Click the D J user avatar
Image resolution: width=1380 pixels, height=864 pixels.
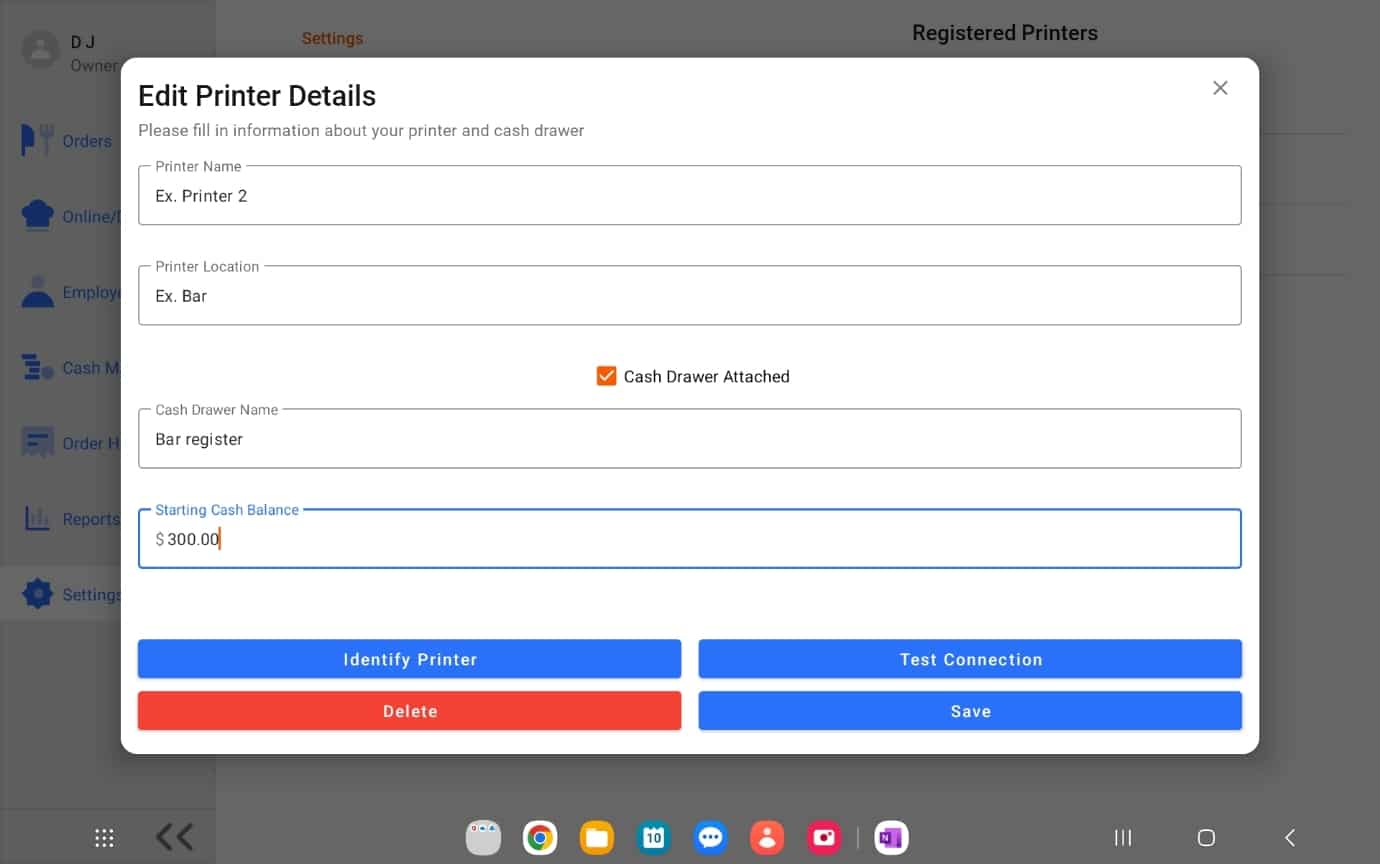pos(41,49)
